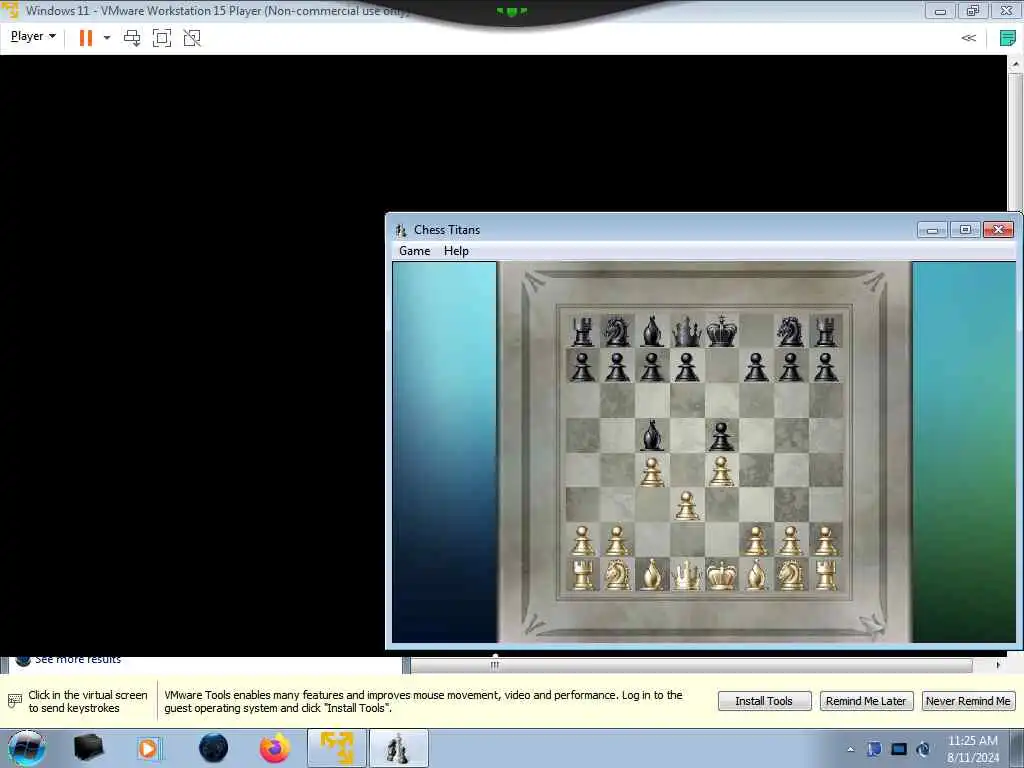Open the Game menu in Chess Titans

[x=414, y=251]
